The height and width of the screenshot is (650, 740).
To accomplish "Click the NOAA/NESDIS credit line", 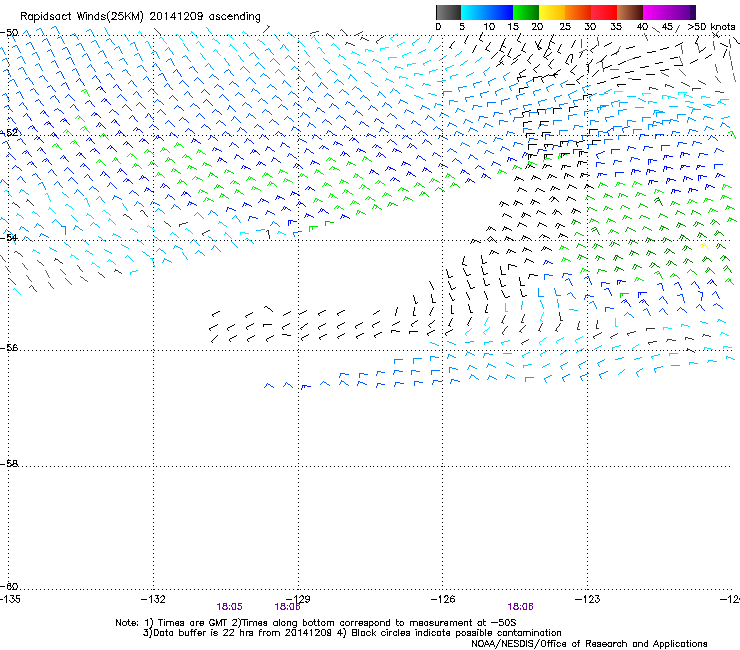I will click(x=589, y=644).
